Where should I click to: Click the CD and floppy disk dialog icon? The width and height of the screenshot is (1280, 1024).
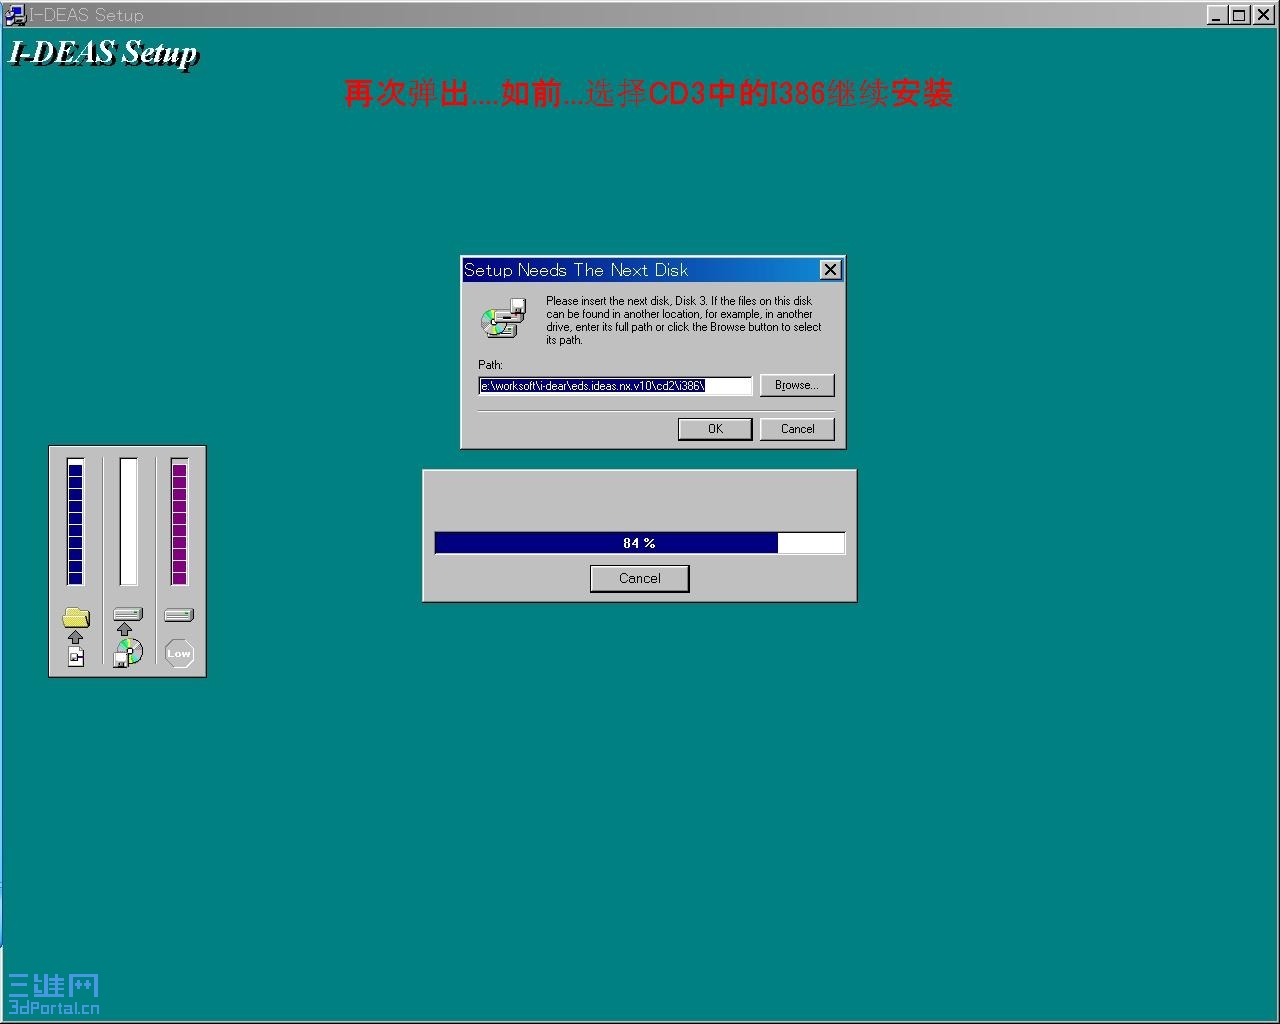coord(504,318)
